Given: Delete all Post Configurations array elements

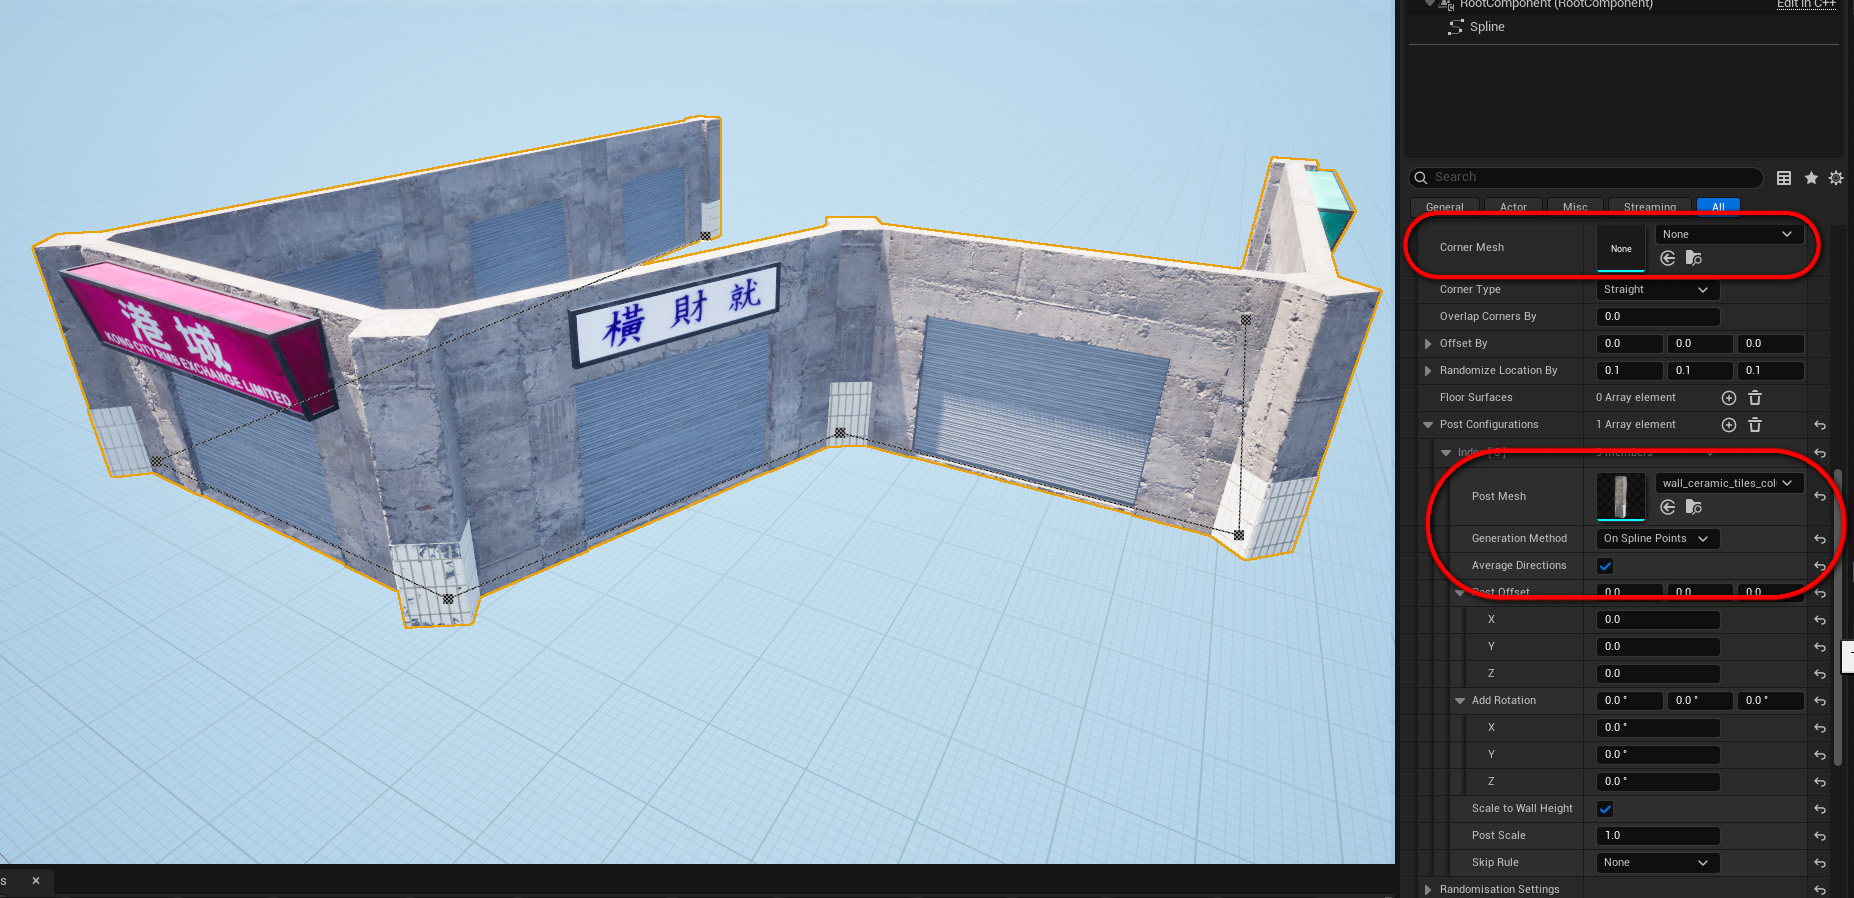Looking at the screenshot, I should point(1755,425).
